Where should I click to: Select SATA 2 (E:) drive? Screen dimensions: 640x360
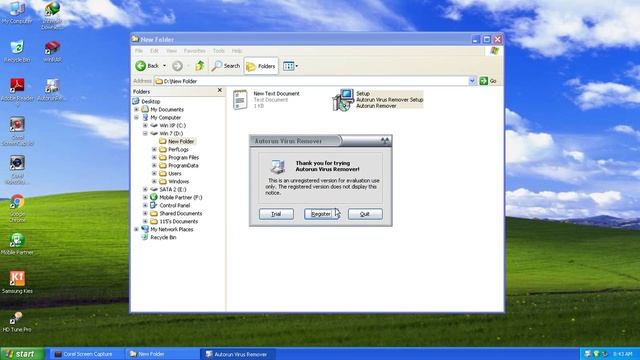173,189
